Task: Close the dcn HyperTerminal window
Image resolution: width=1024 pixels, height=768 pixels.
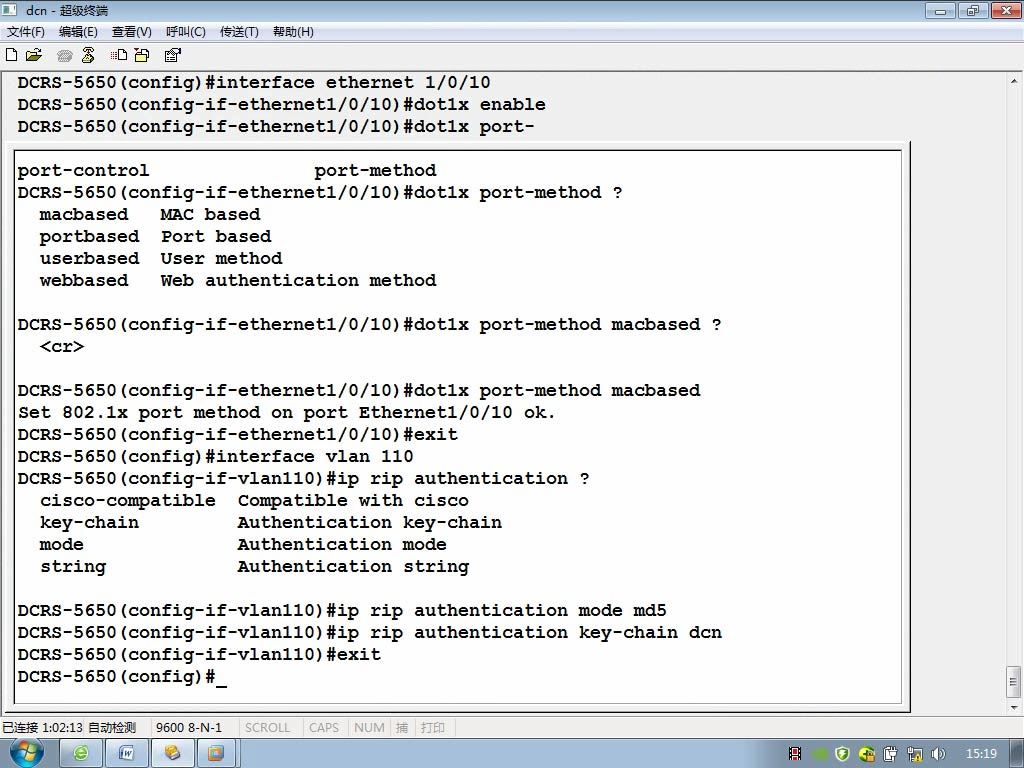Action: coord(1006,10)
